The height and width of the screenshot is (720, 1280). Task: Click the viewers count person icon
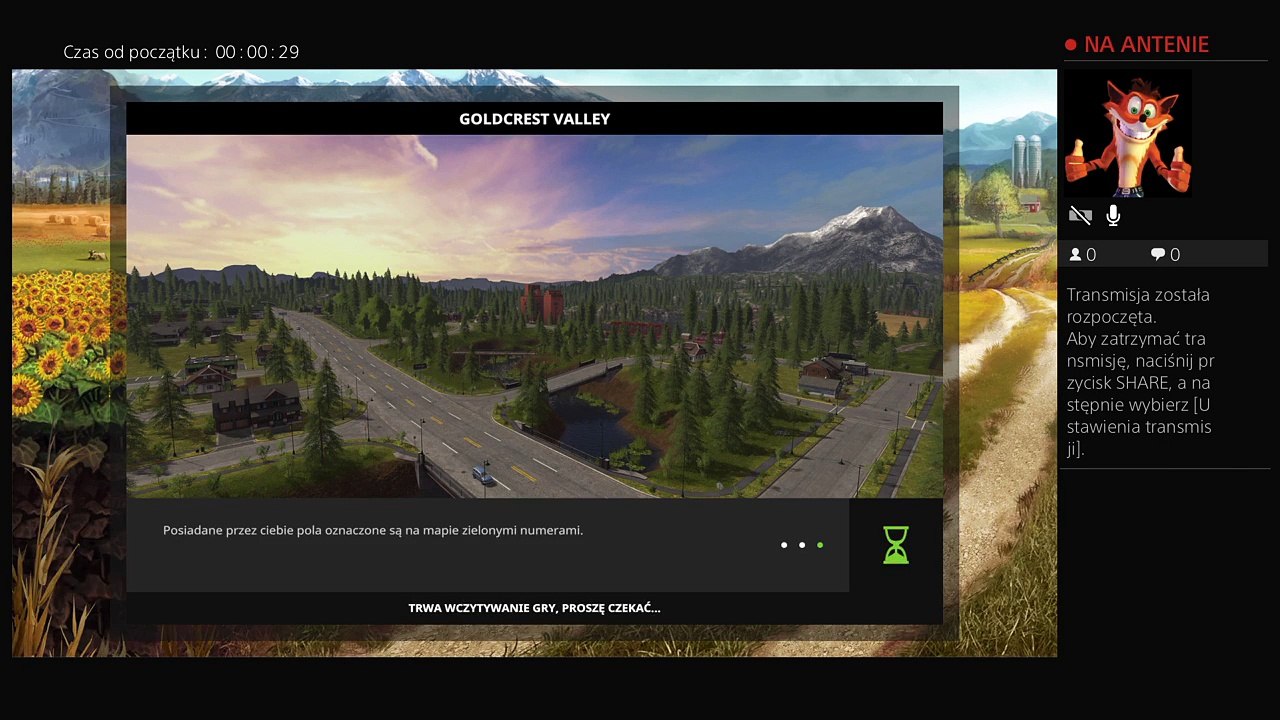pos(1076,254)
